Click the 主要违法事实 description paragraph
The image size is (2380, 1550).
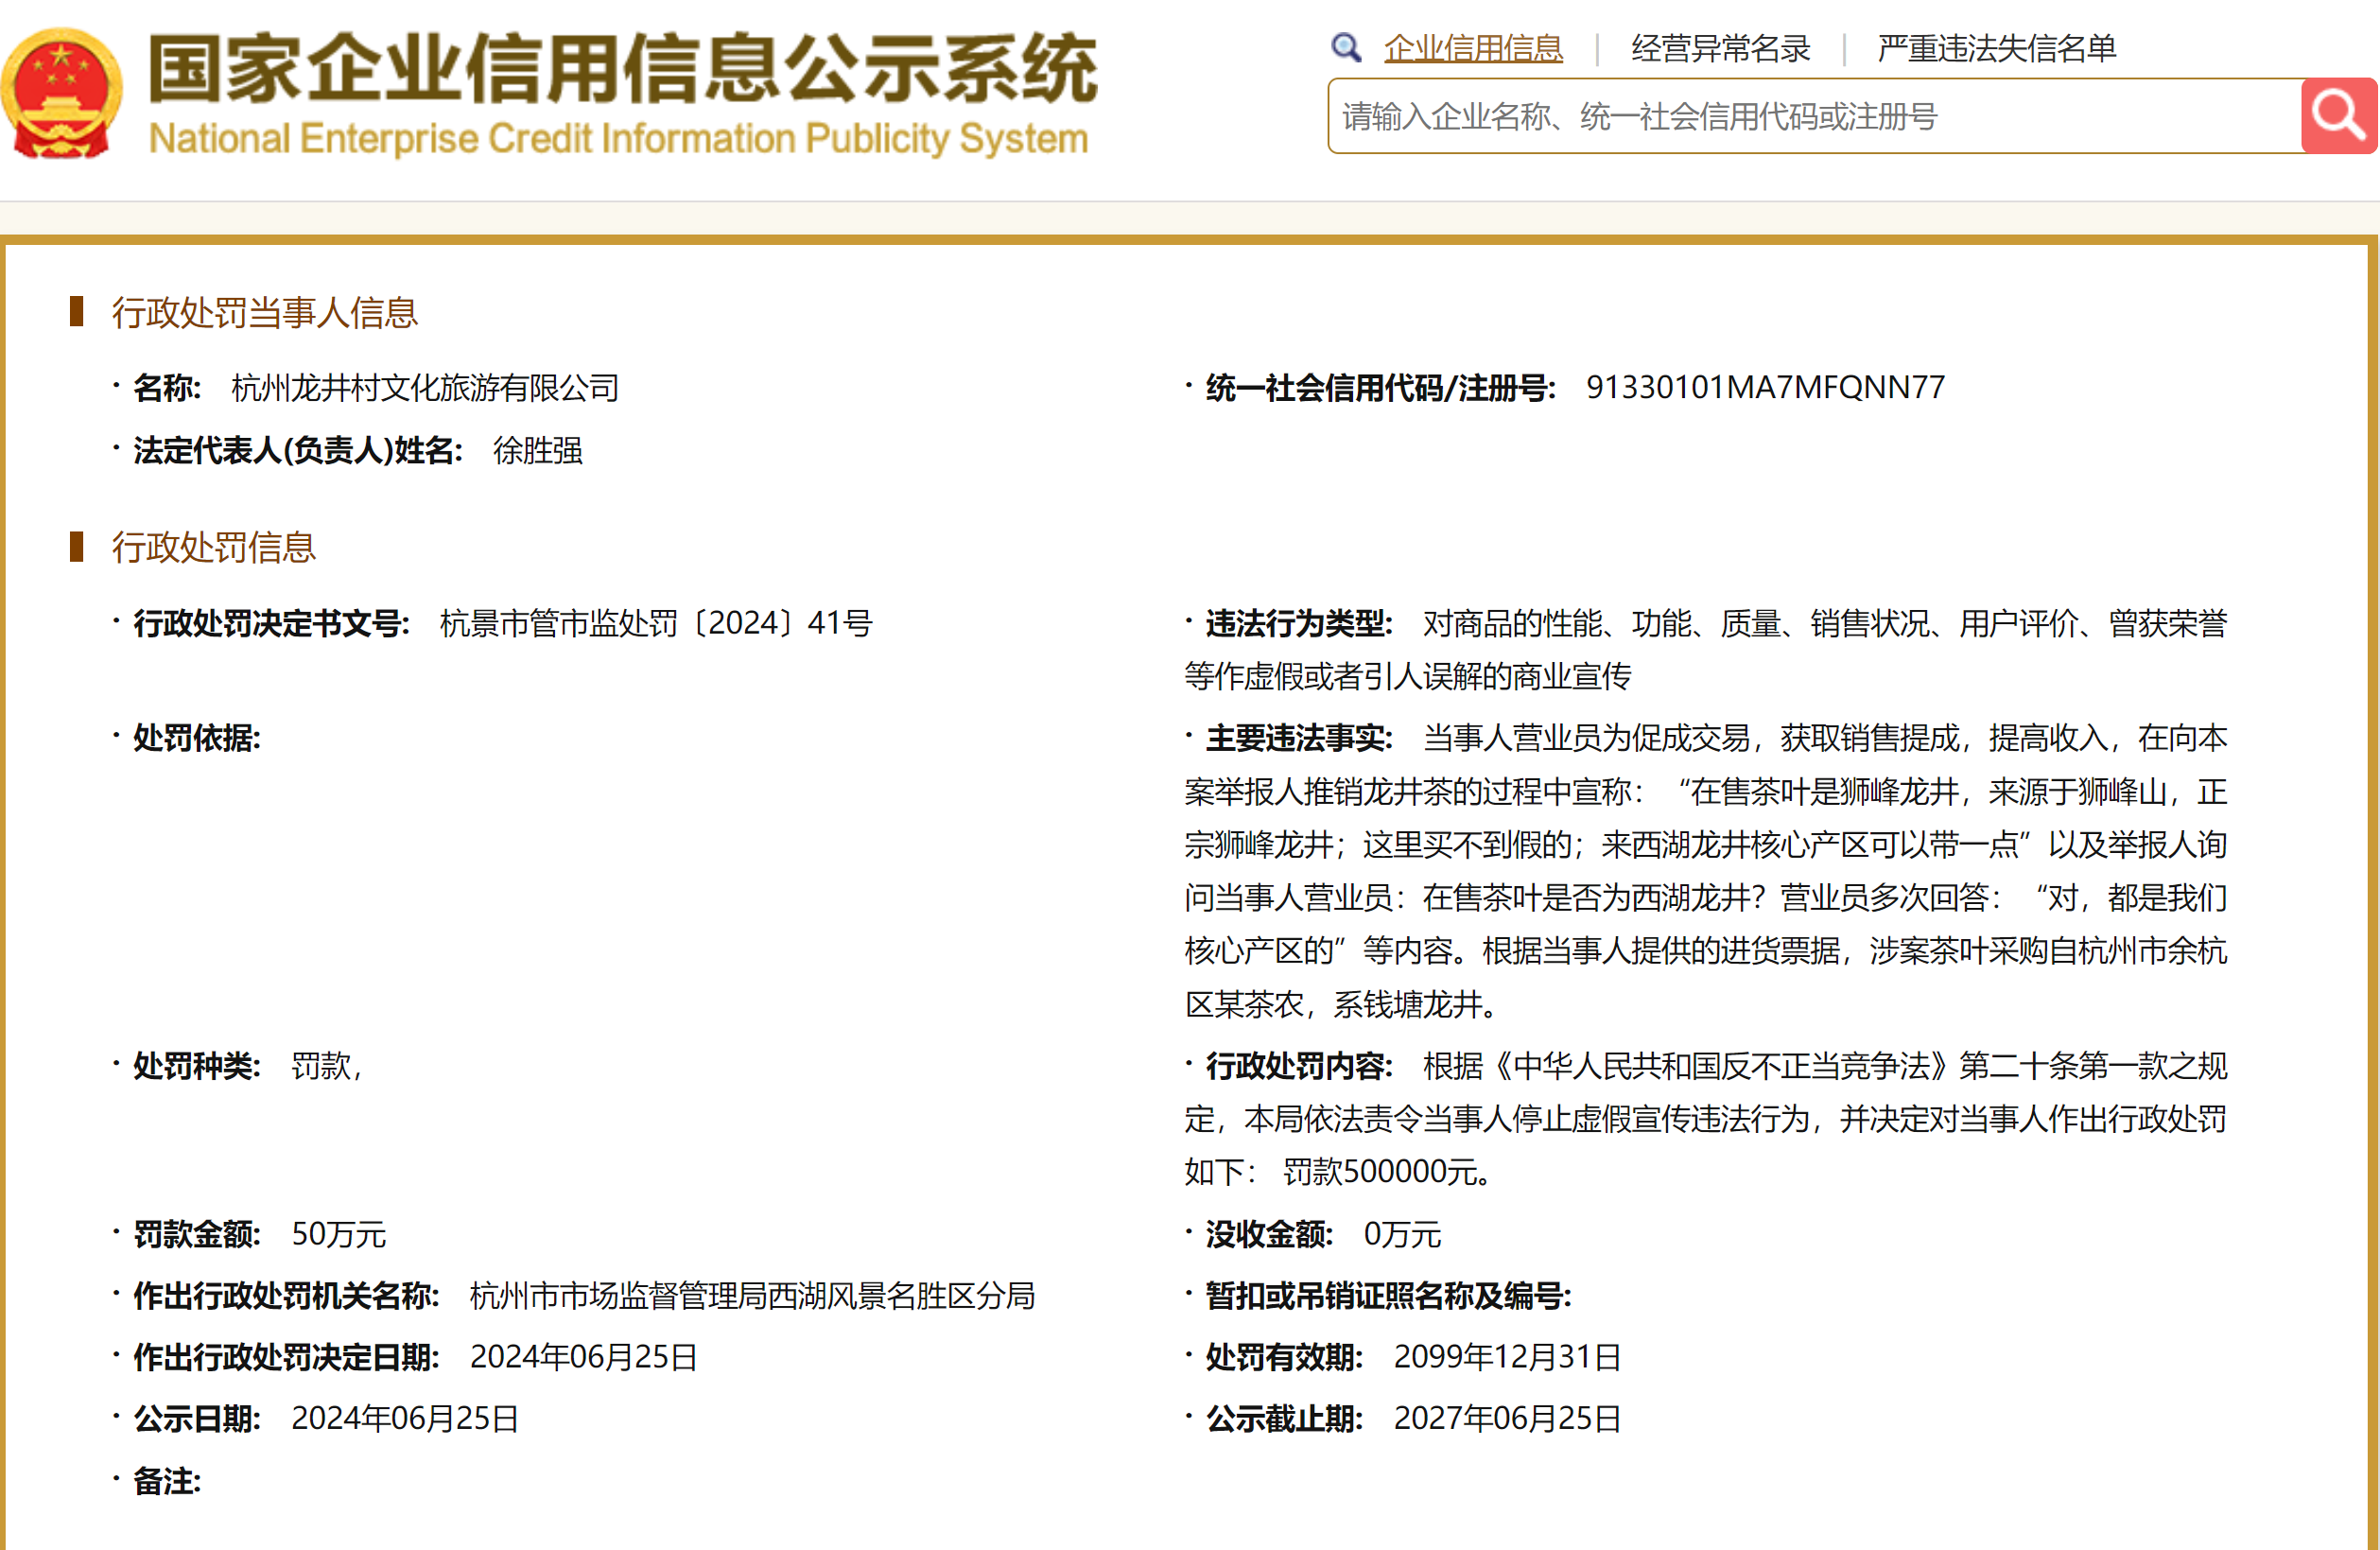(1705, 872)
